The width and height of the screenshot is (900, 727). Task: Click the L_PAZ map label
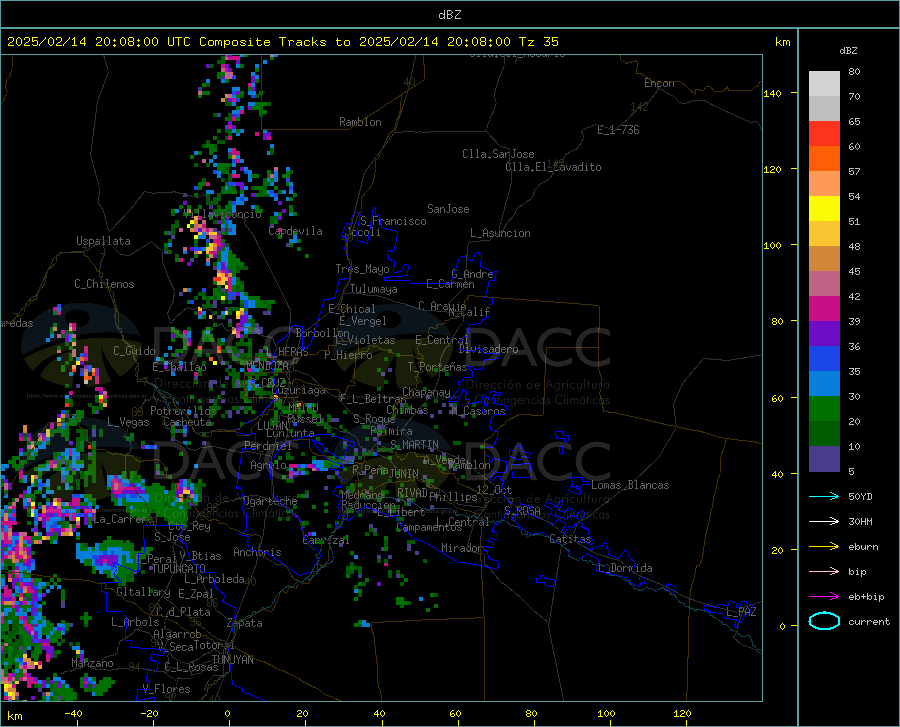tap(741, 612)
